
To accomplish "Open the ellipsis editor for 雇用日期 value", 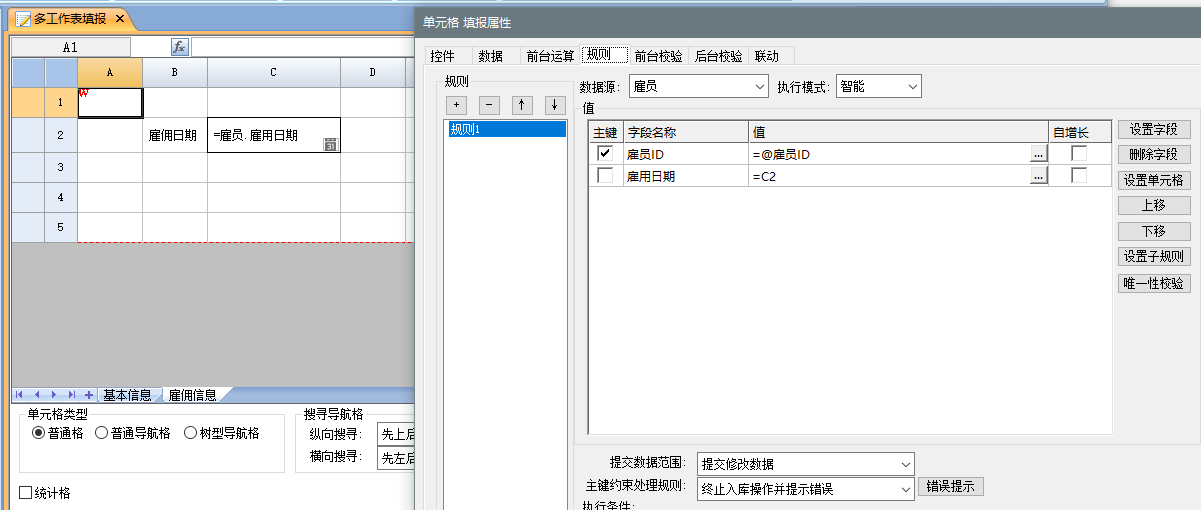I will [1038, 176].
